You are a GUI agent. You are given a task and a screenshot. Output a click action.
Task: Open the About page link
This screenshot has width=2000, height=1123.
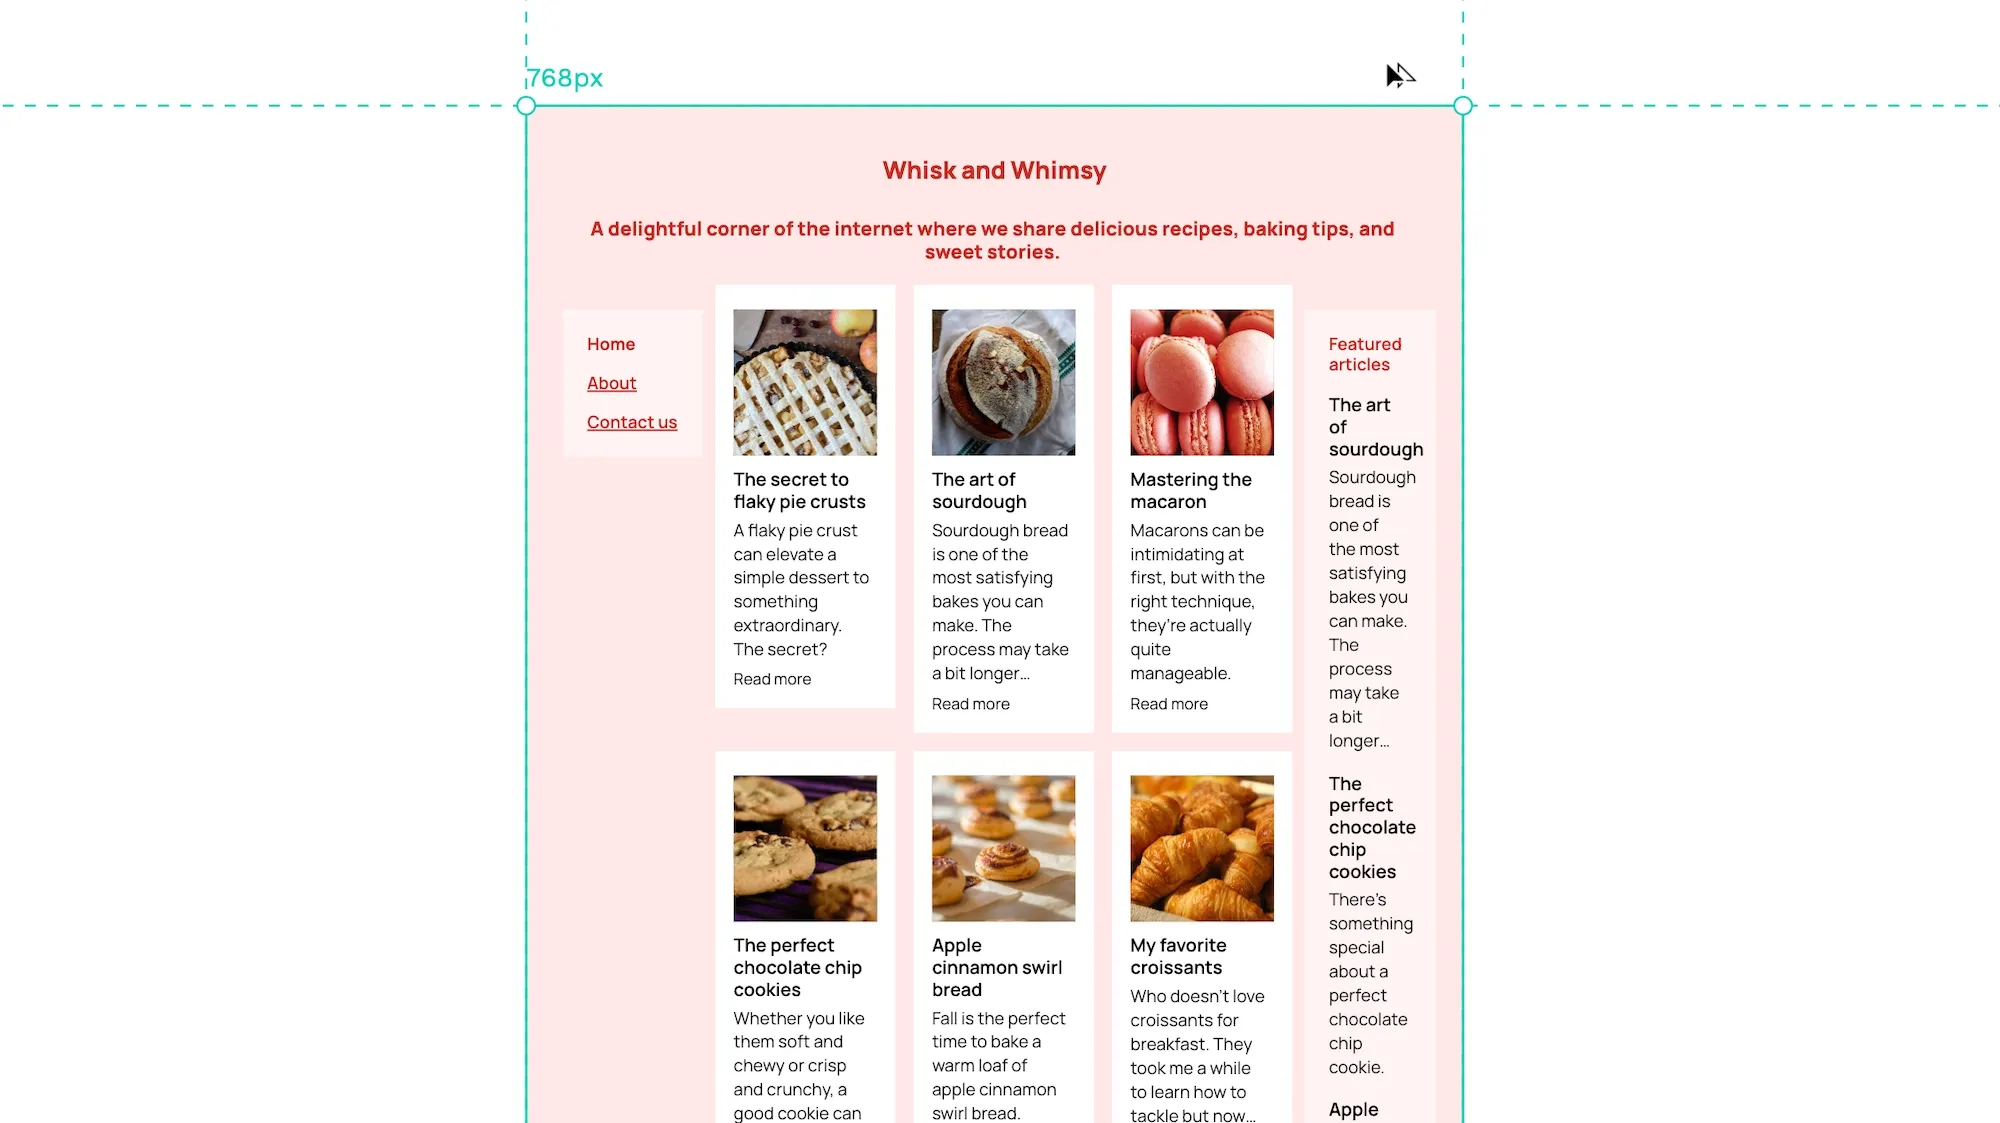(x=611, y=383)
